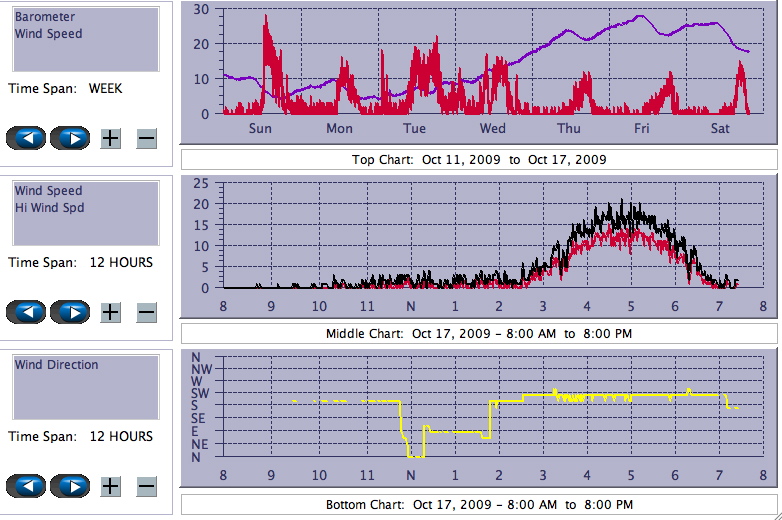Select Wind Direction in bottom list
782x520 pixels.
click(56, 365)
